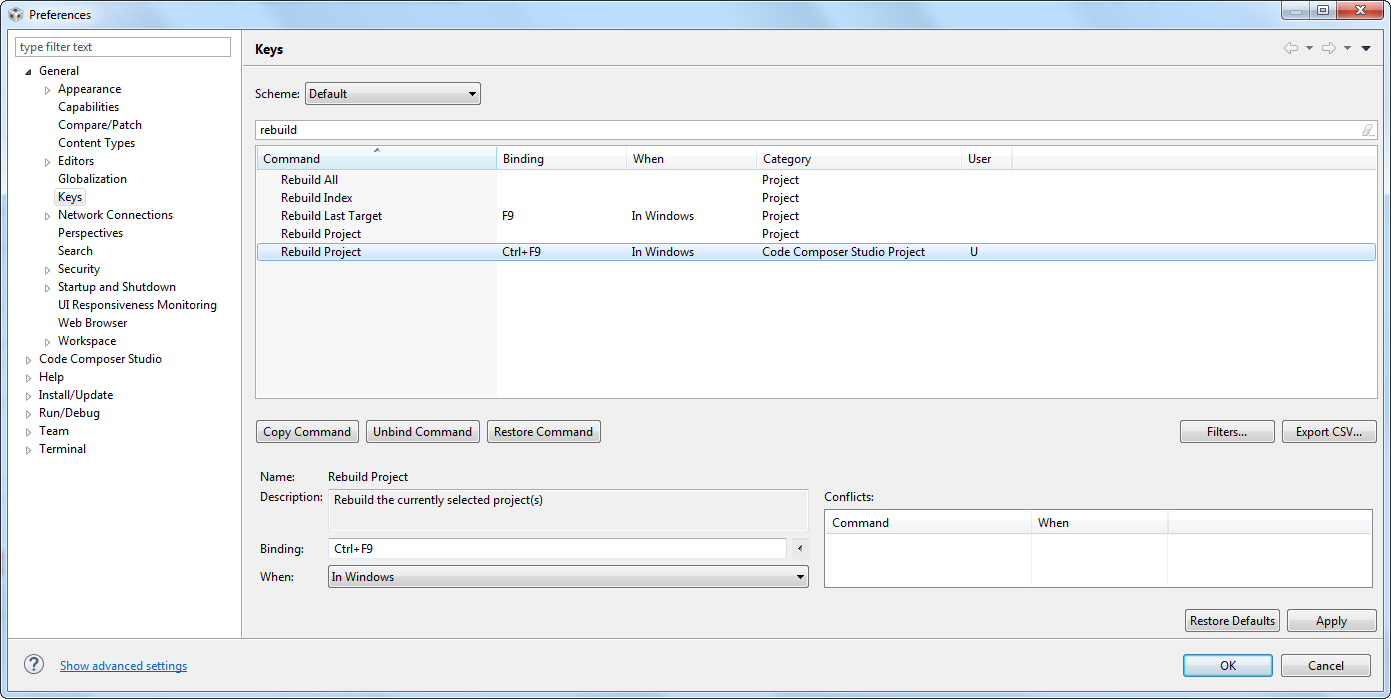Apply the key binding changes
This screenshot has width=1391, height=699.
[1331, 621]
